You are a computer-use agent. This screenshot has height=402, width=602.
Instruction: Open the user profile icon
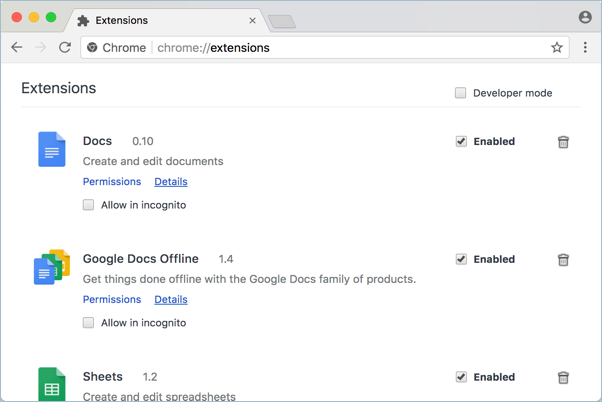click(585, 17)
